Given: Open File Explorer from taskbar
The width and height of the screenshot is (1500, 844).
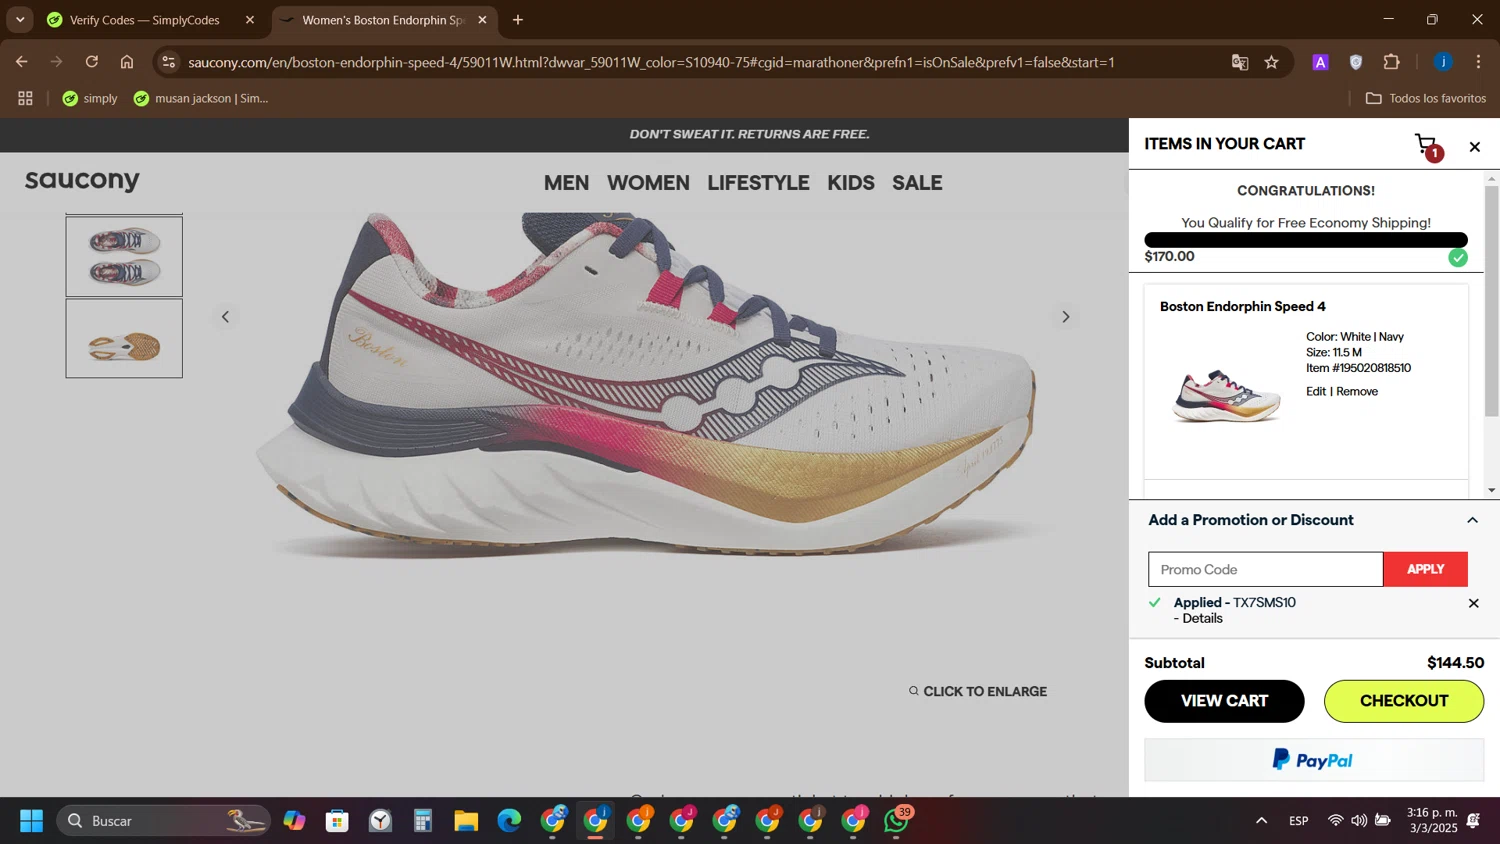Looking at the screenshot, I should click(466, 821).
